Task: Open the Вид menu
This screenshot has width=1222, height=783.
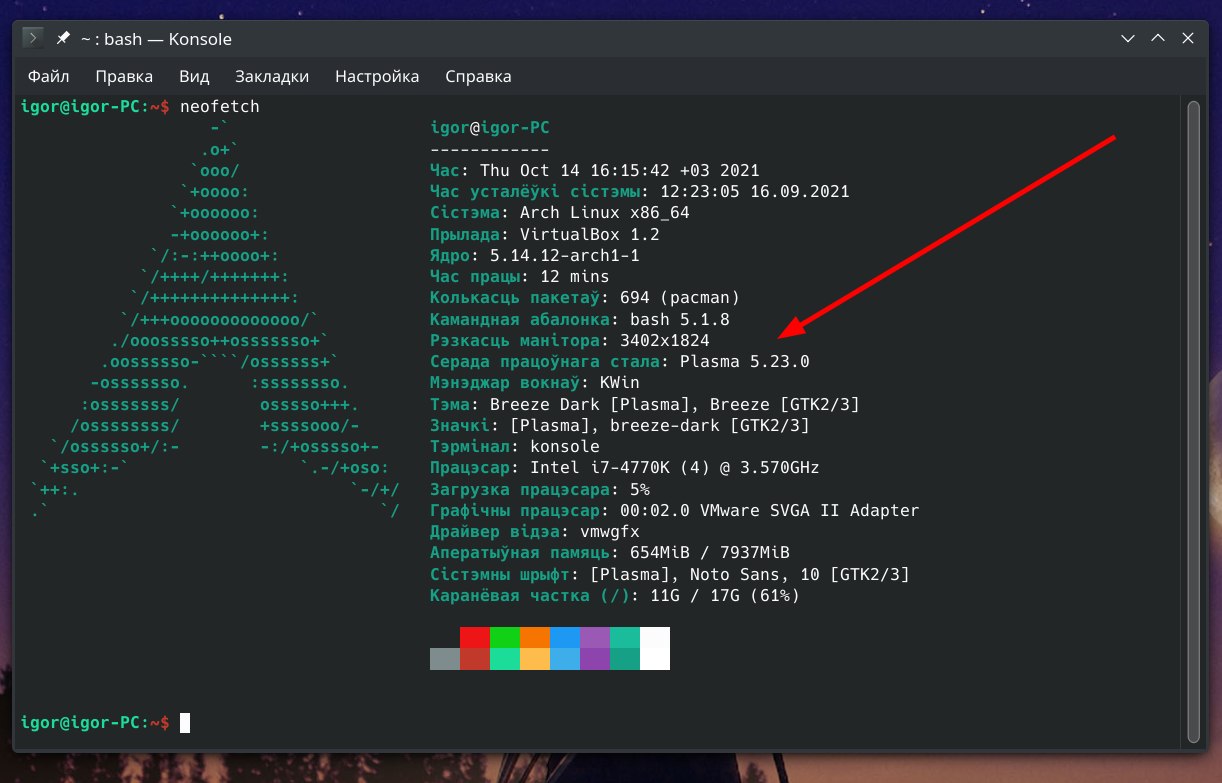Action: (194, 76)
